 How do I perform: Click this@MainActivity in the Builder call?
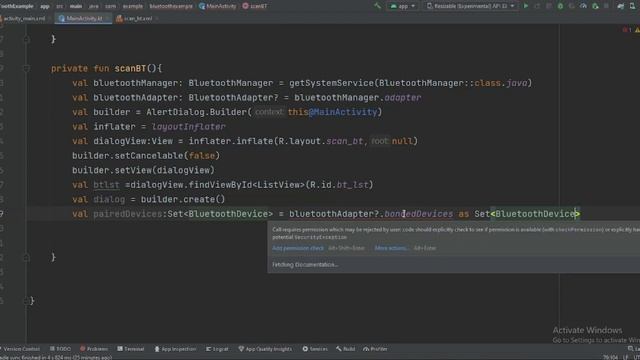pos(332,112)
